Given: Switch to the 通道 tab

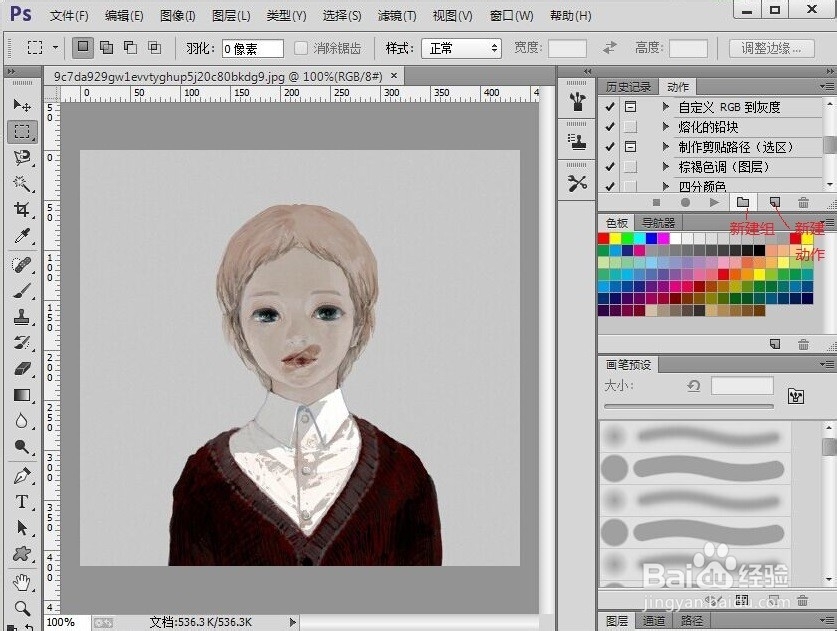Looking at the screenshot, I should pyautogui.click(x=653, y=621).
